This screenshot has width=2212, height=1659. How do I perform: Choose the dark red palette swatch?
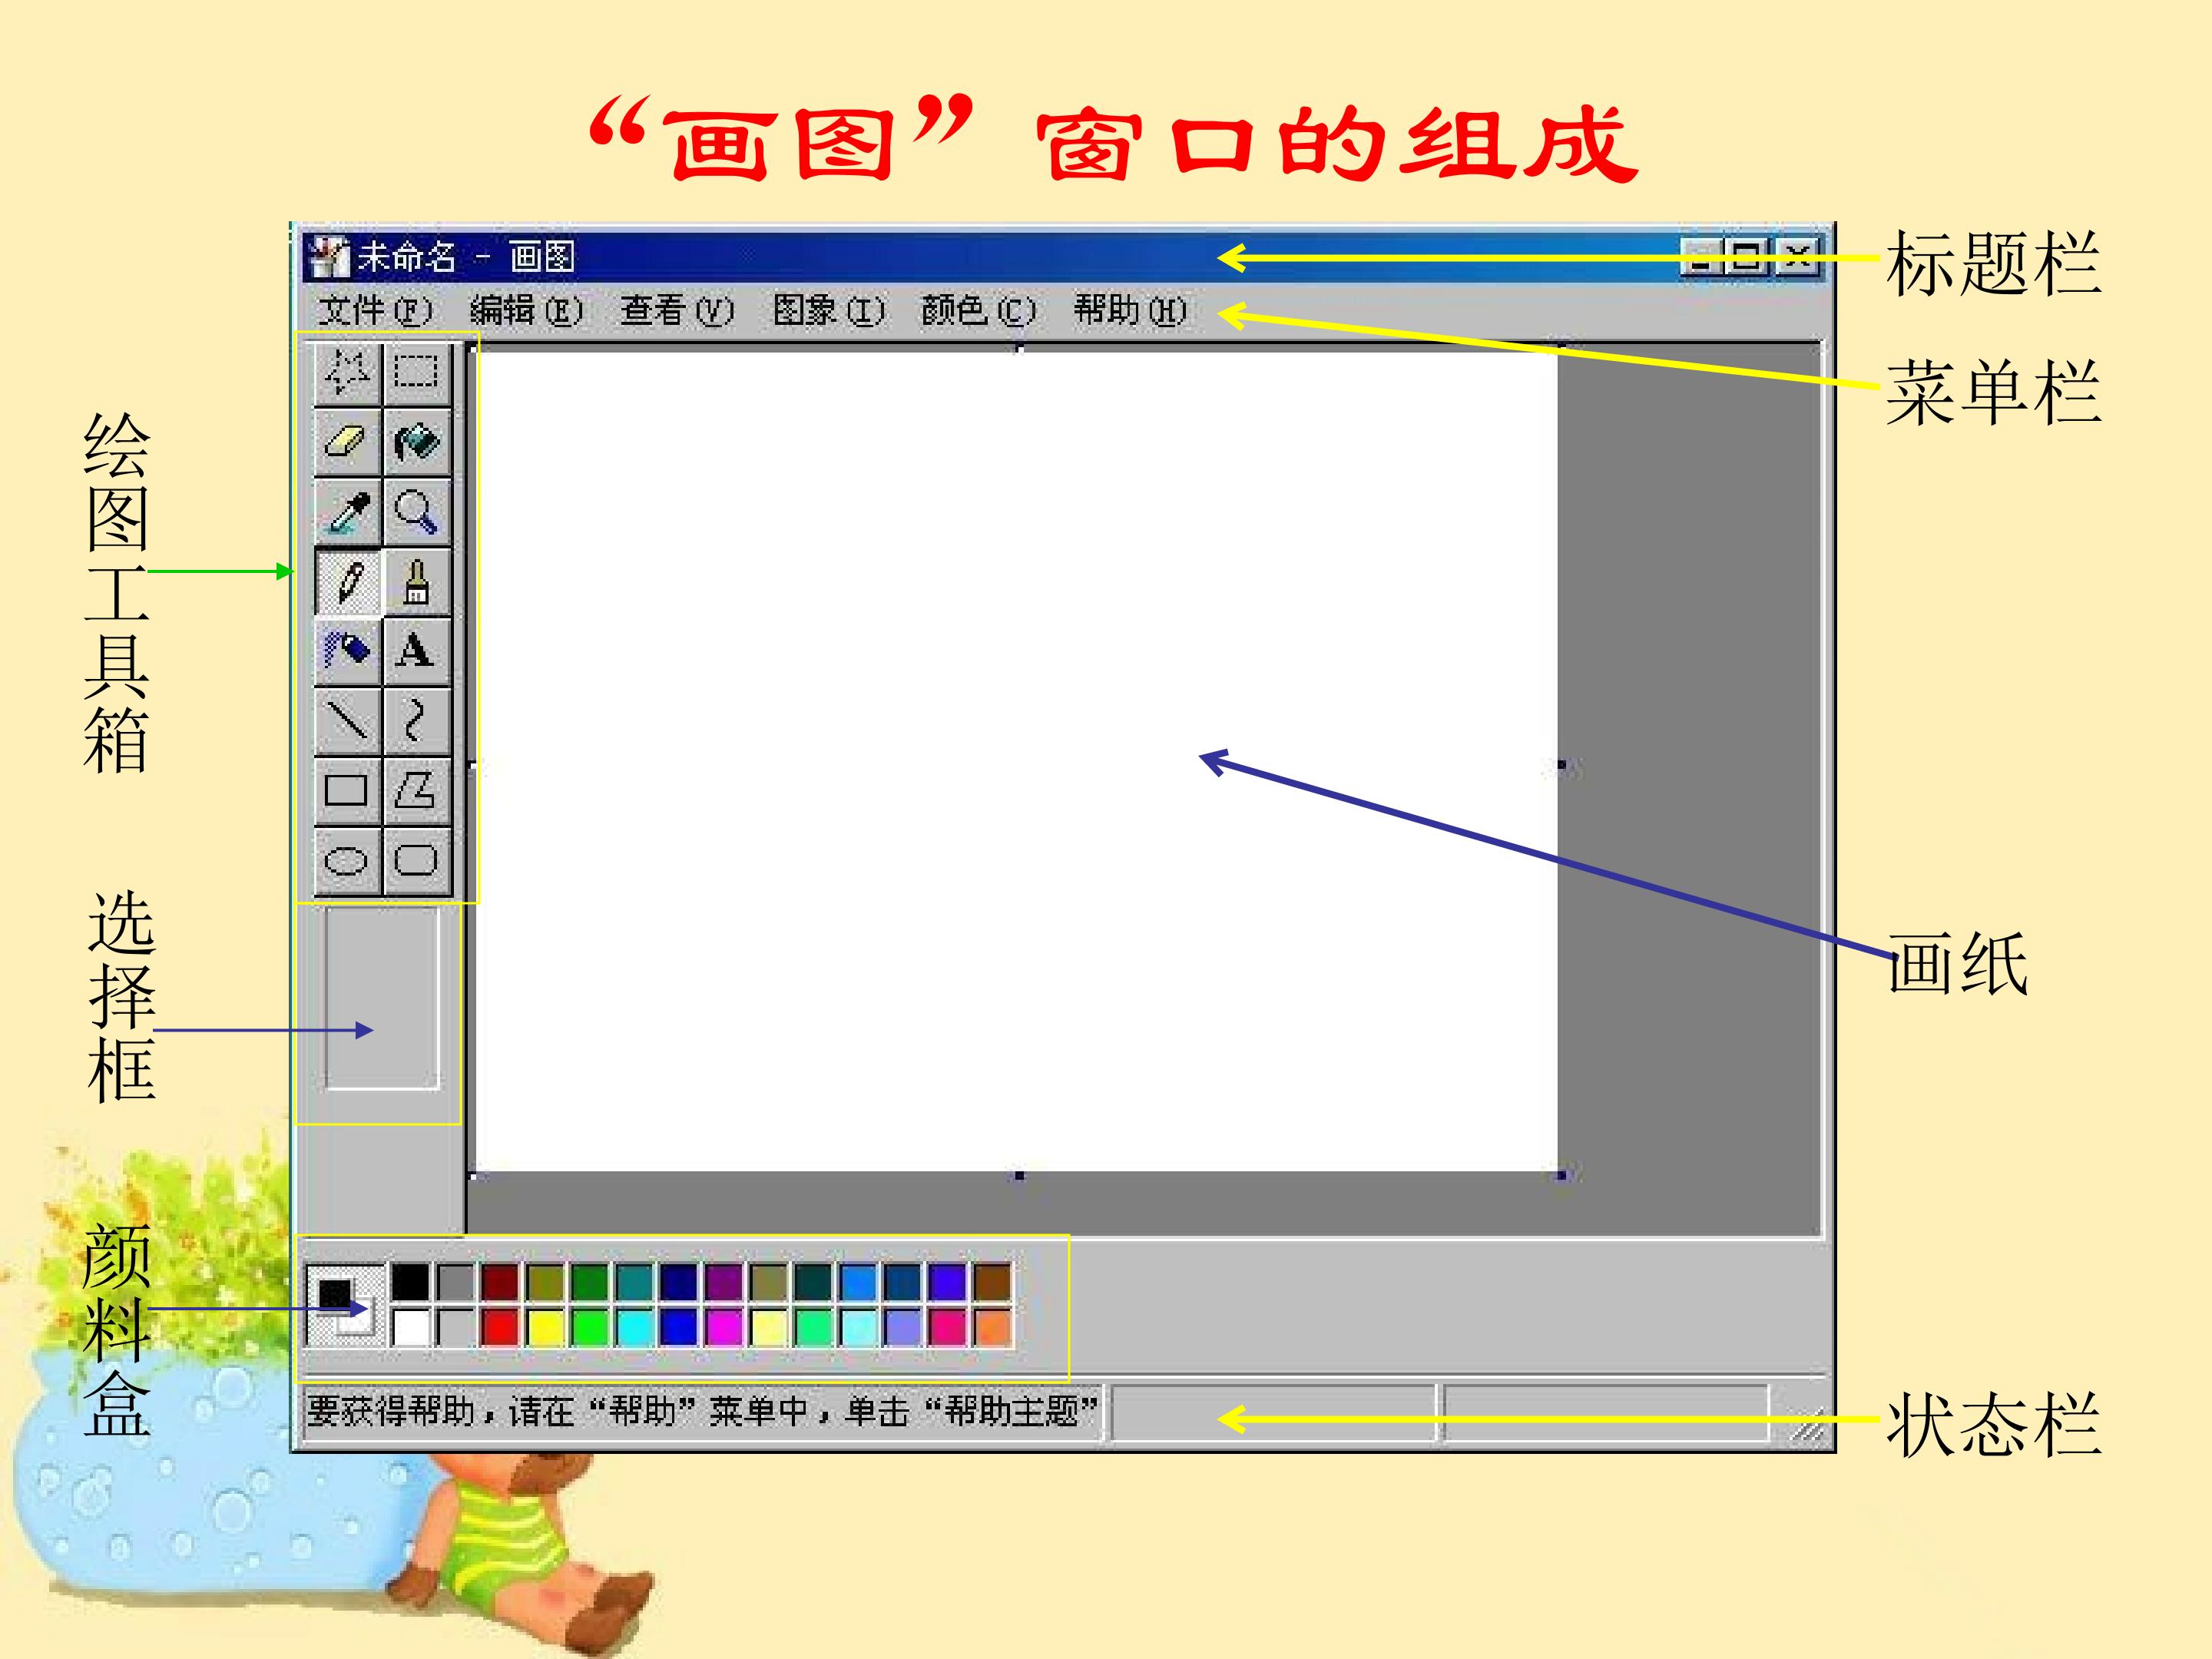point(500,1281)
